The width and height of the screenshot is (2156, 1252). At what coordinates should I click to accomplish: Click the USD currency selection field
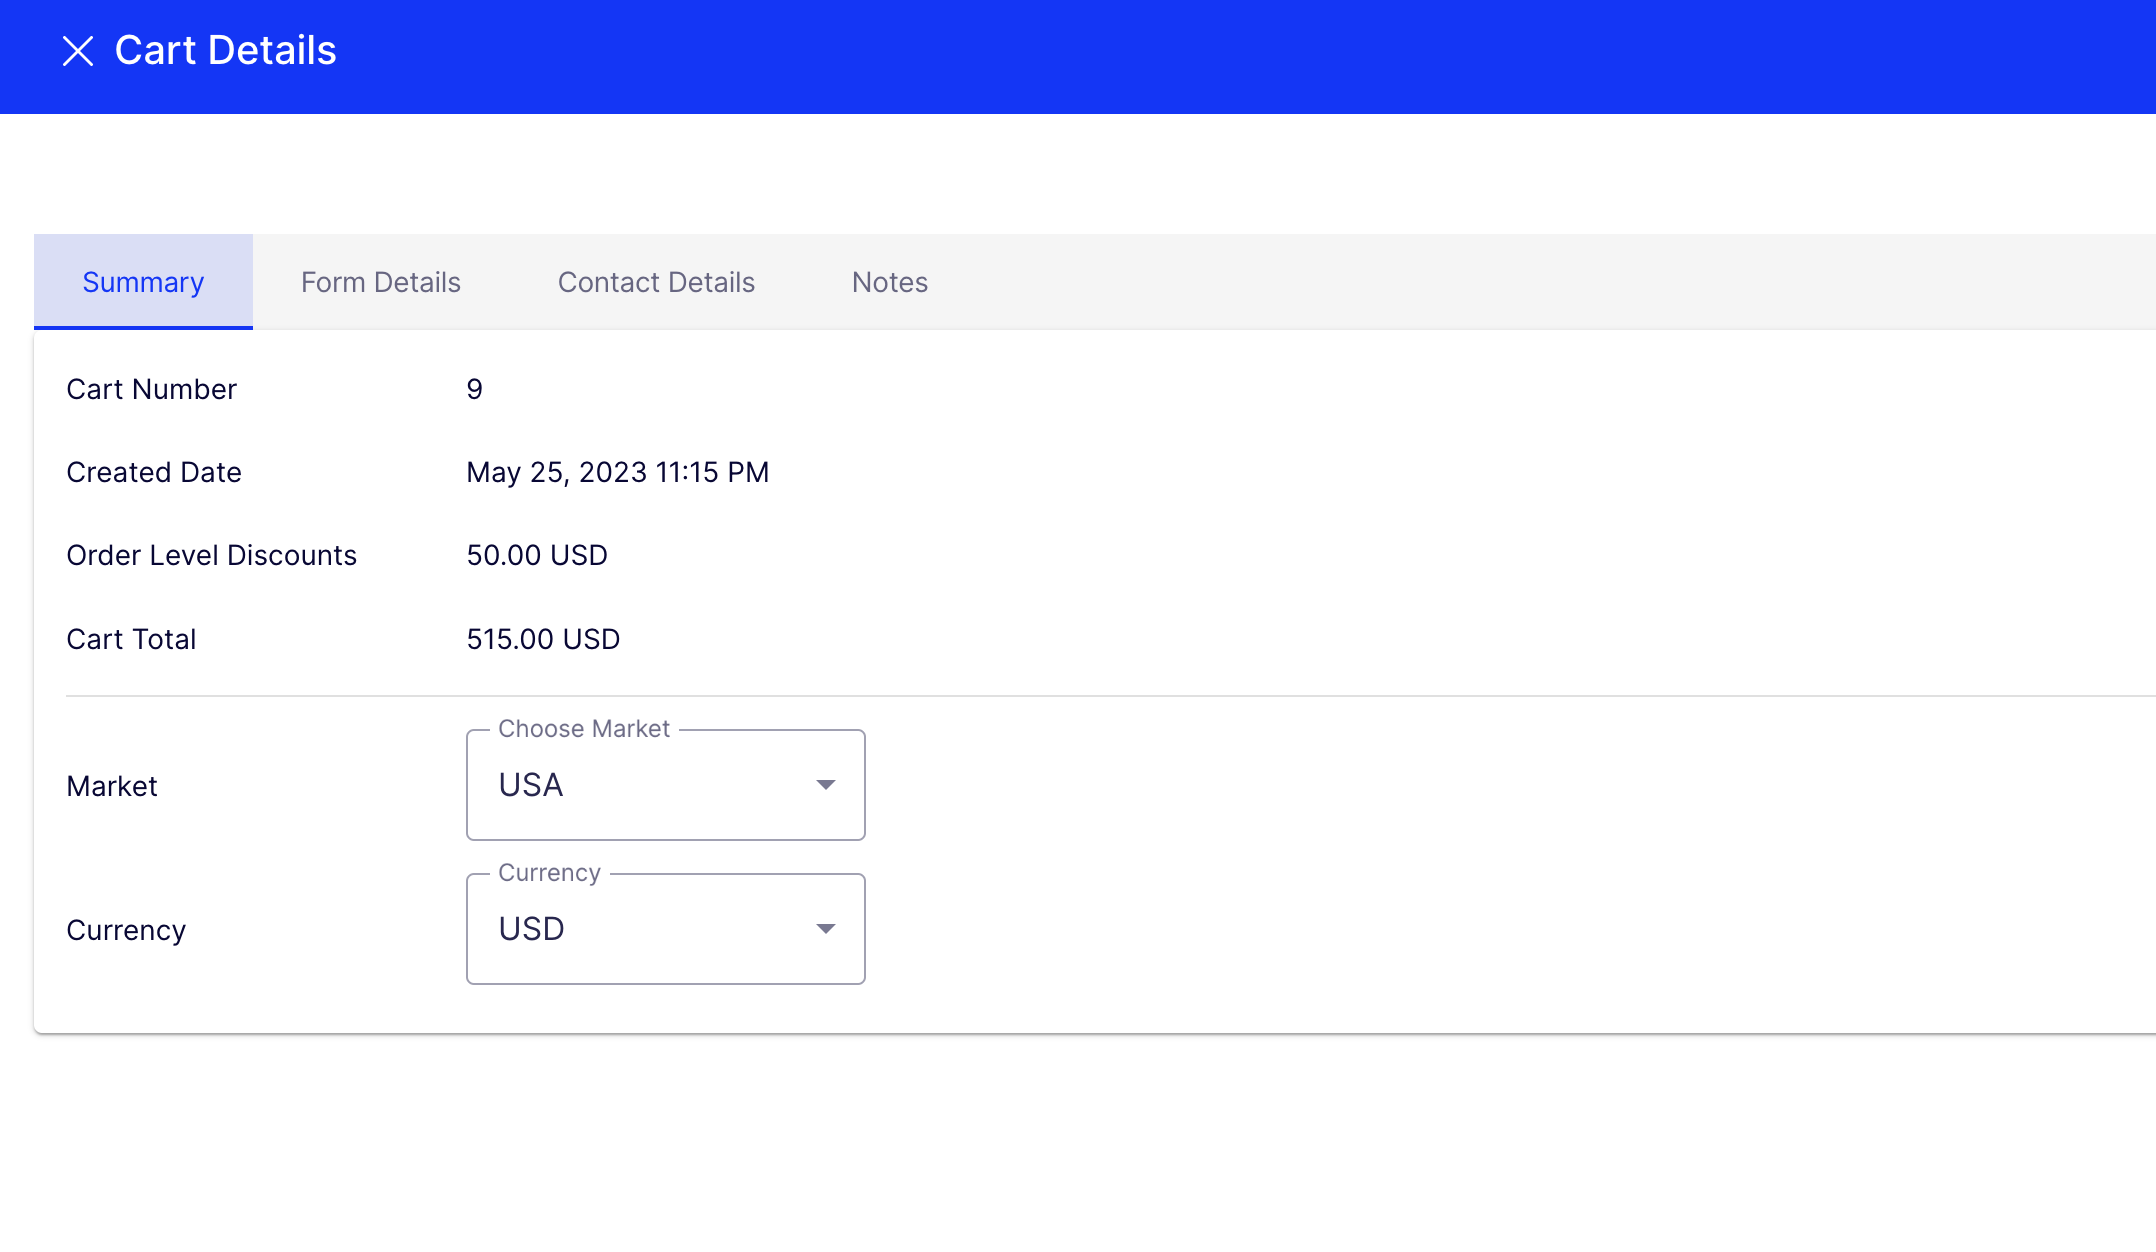pos(640,929)
